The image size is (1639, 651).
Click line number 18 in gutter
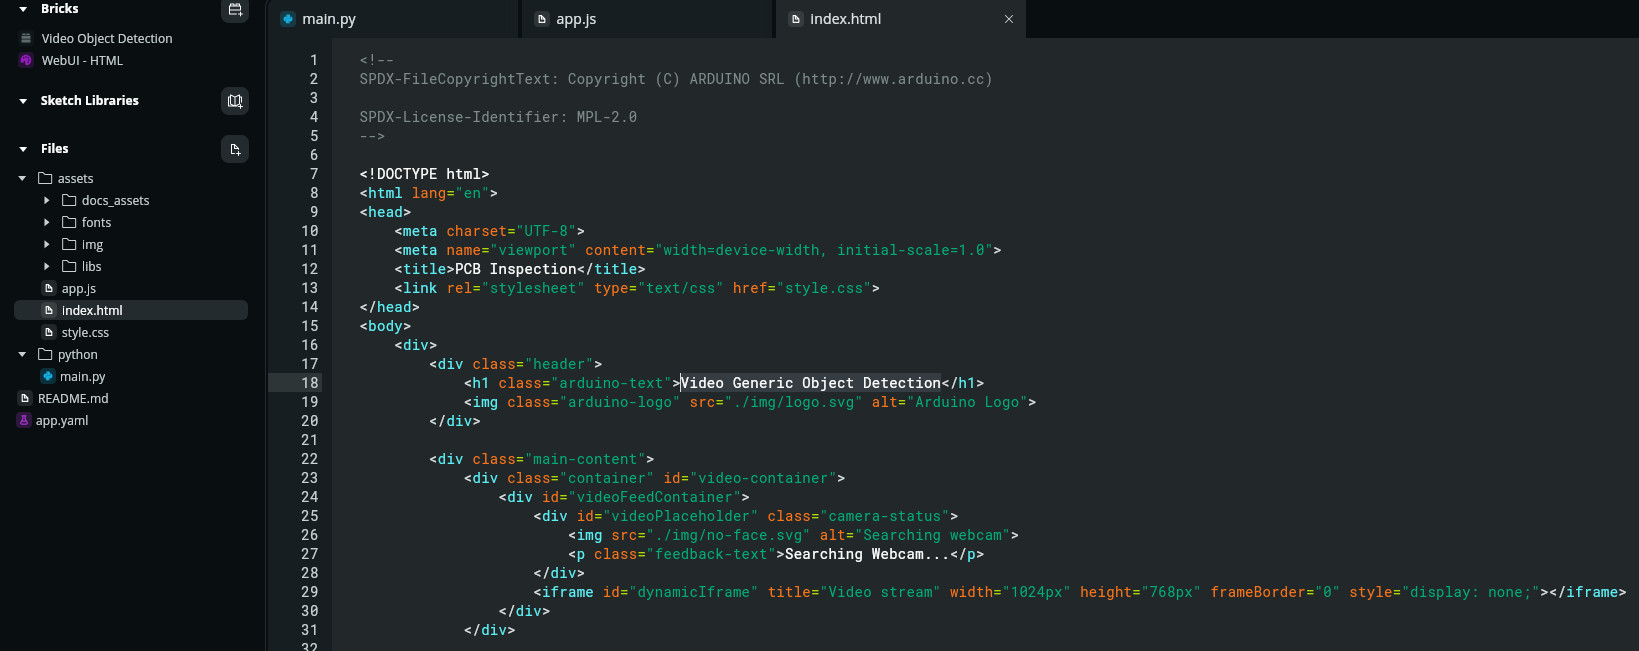coord(310,383)
